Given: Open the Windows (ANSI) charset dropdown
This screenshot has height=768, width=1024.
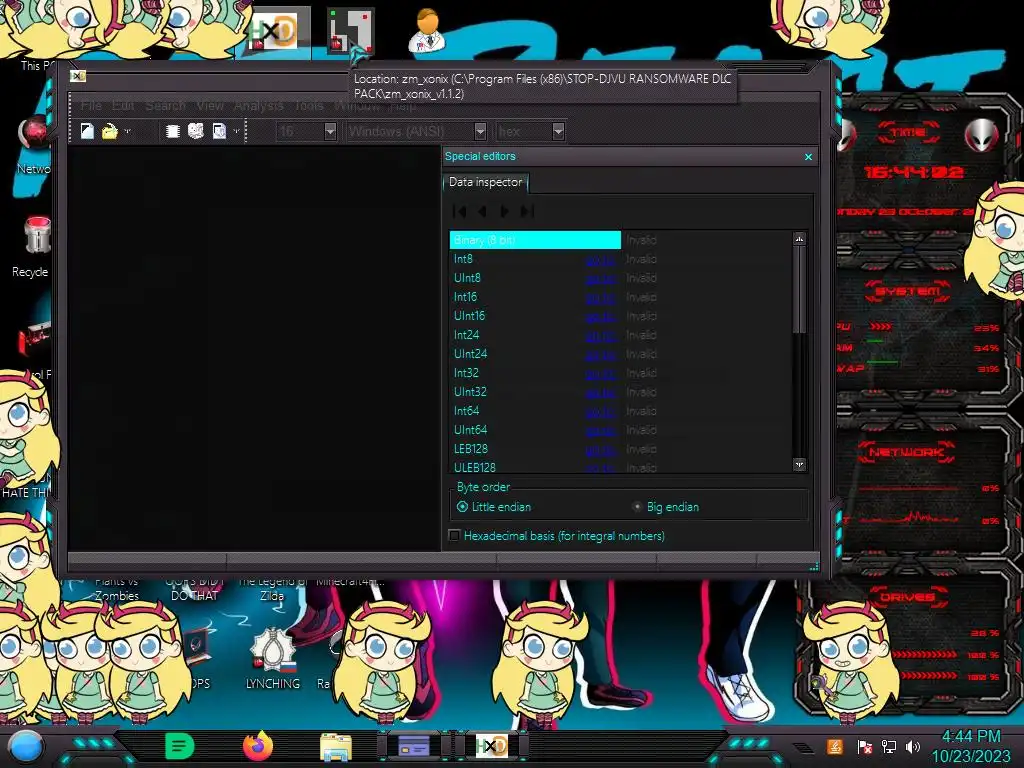Looking at the screenshot, I should [x=480, y=132].
